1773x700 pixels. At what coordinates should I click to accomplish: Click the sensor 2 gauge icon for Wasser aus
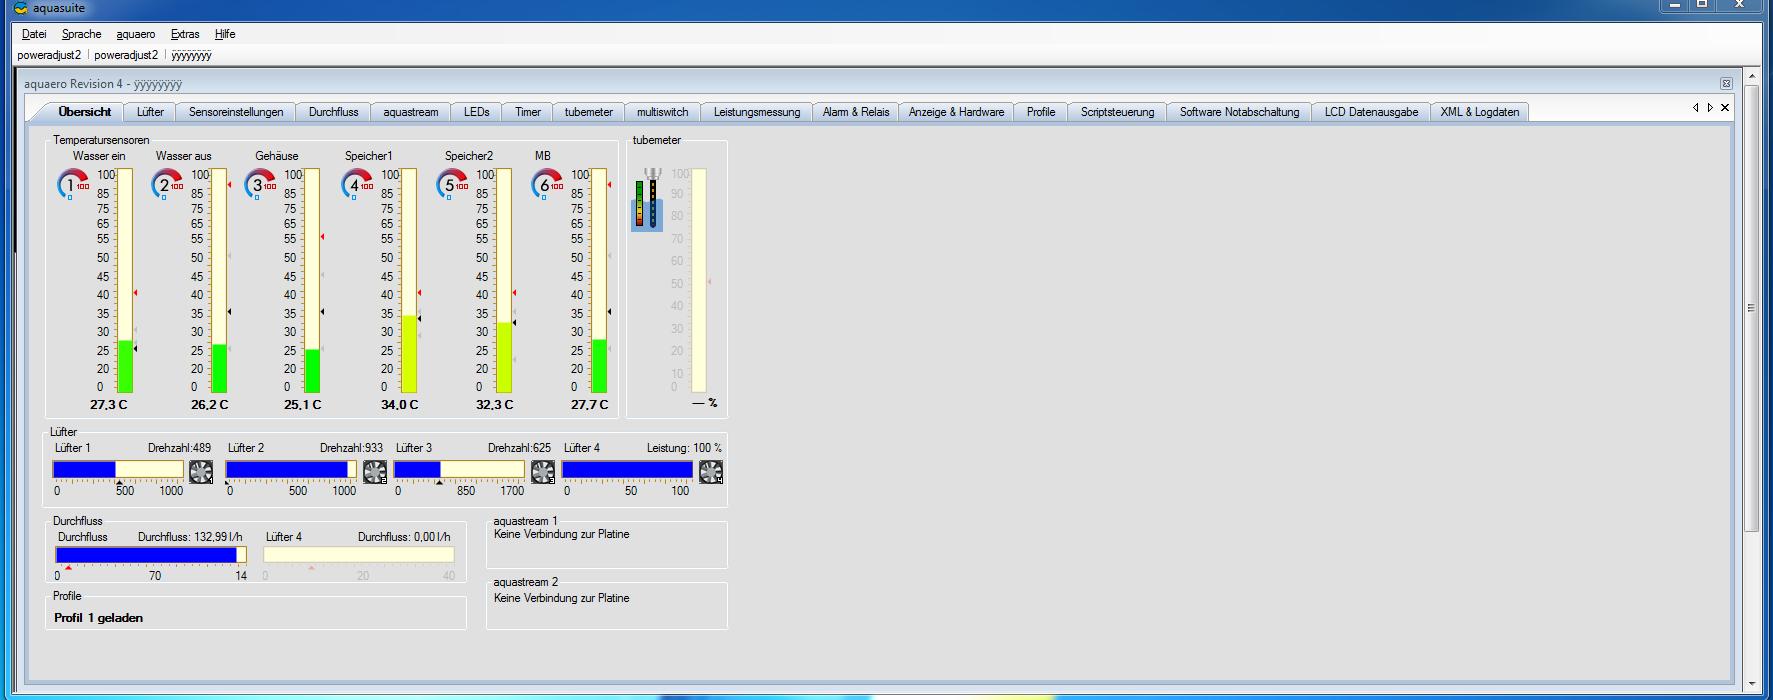click(167, 185)
